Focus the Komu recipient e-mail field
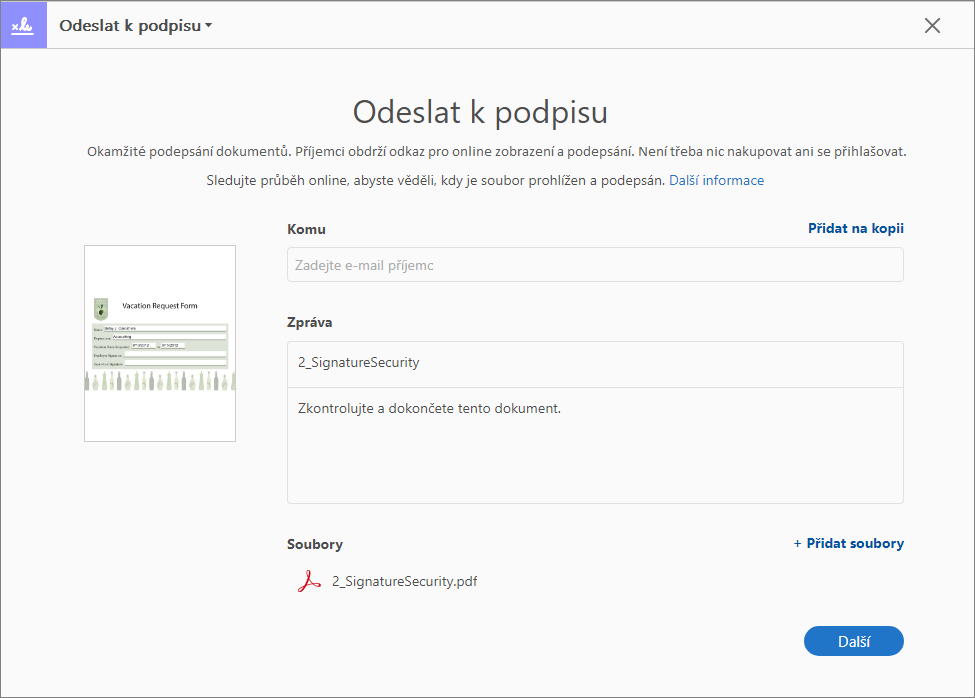This screenshot has height=698, width=975. tap(595, 265)
